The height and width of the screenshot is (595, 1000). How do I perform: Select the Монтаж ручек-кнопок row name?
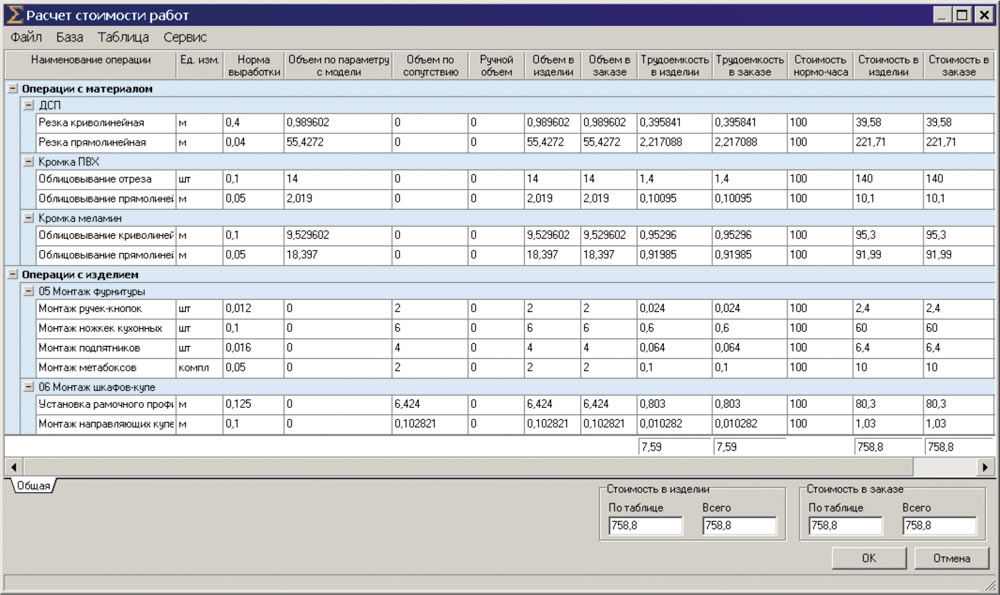pyautogui.click(x=105, y=309)
